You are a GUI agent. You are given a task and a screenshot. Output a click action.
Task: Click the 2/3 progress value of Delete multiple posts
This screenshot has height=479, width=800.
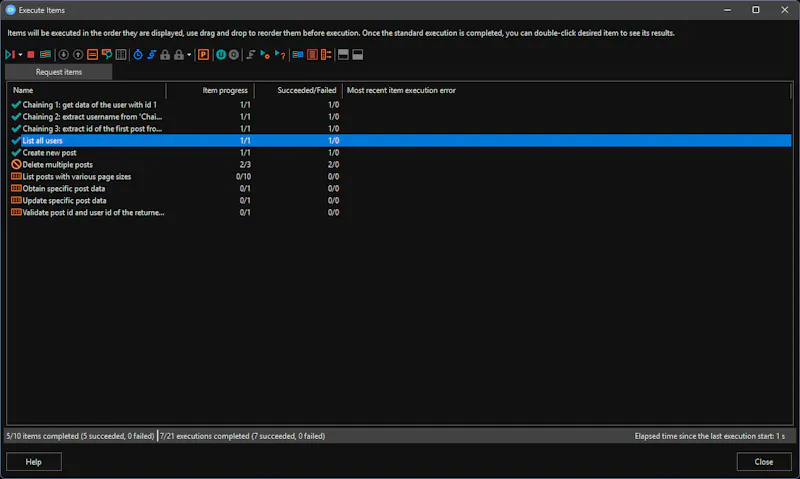pos(245,165)
